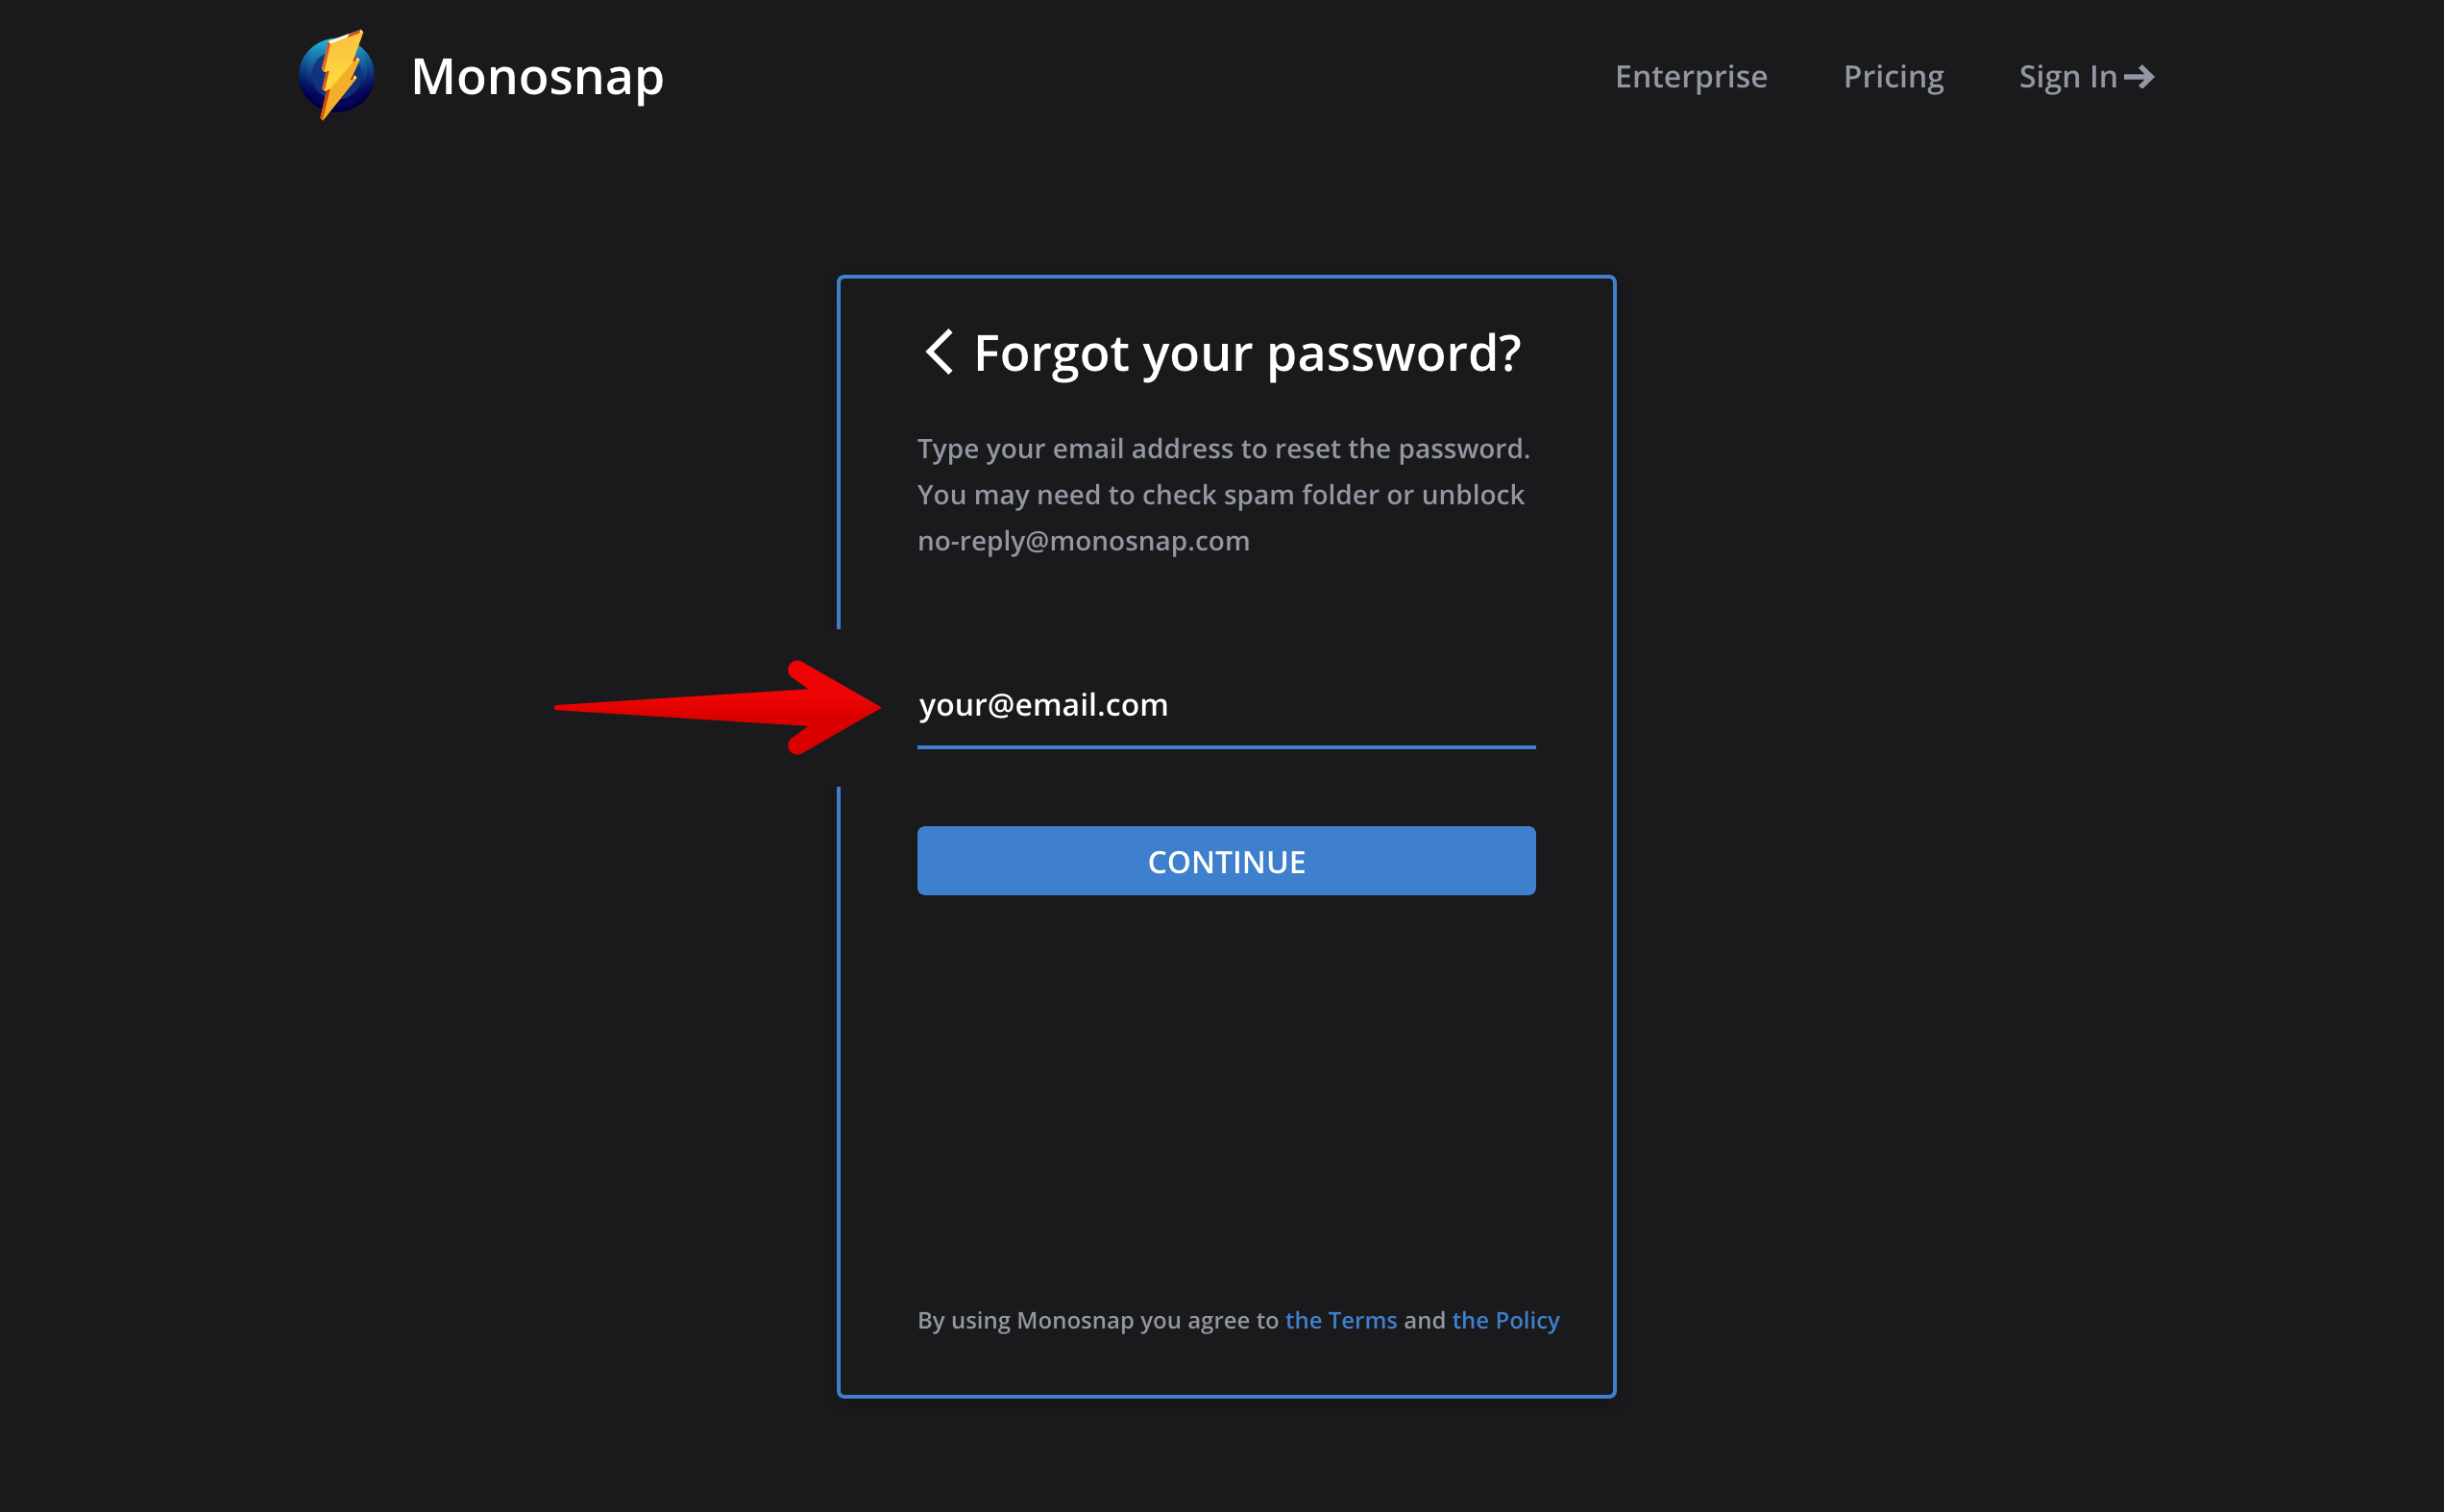The image size is (2444, 1512).
Task: Select the Sign In text link
Action: coord(2067,77)
